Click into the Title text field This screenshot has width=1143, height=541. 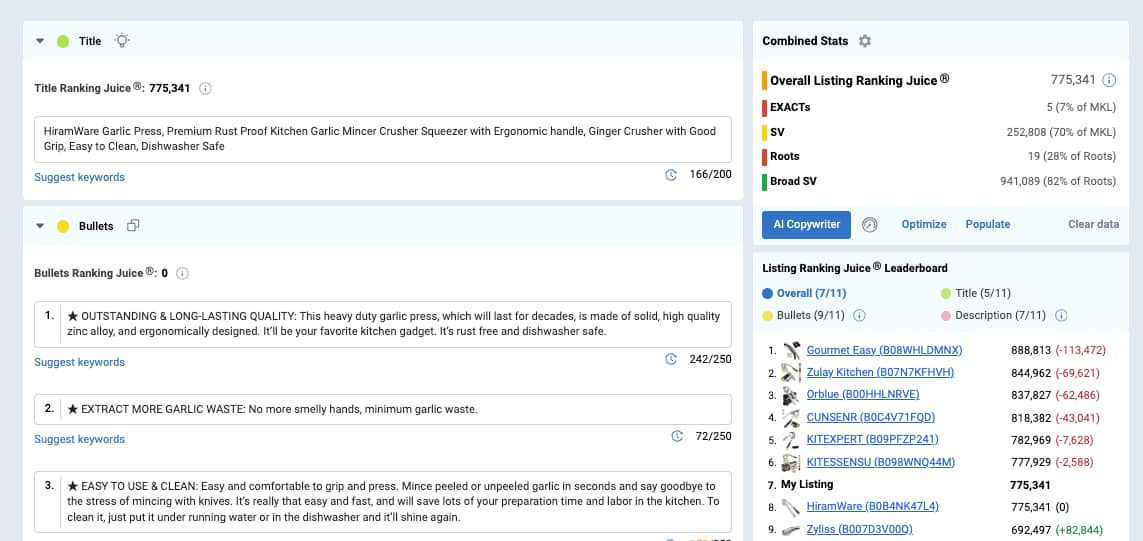coord(383,139)
